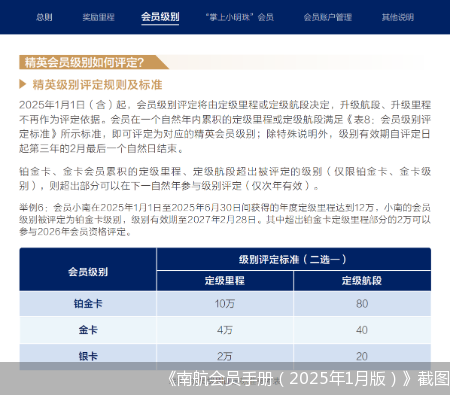Switch to the 奖励里程 tab
The height and width of the screenshot is (395, 450).
click(98, 17)
